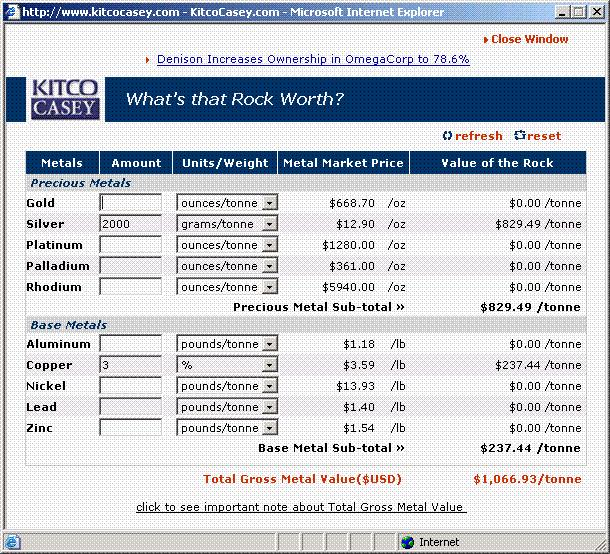Click the Silver amount field containing 2000
This screenshot has height=554, width=610.
tap(130, 224)
